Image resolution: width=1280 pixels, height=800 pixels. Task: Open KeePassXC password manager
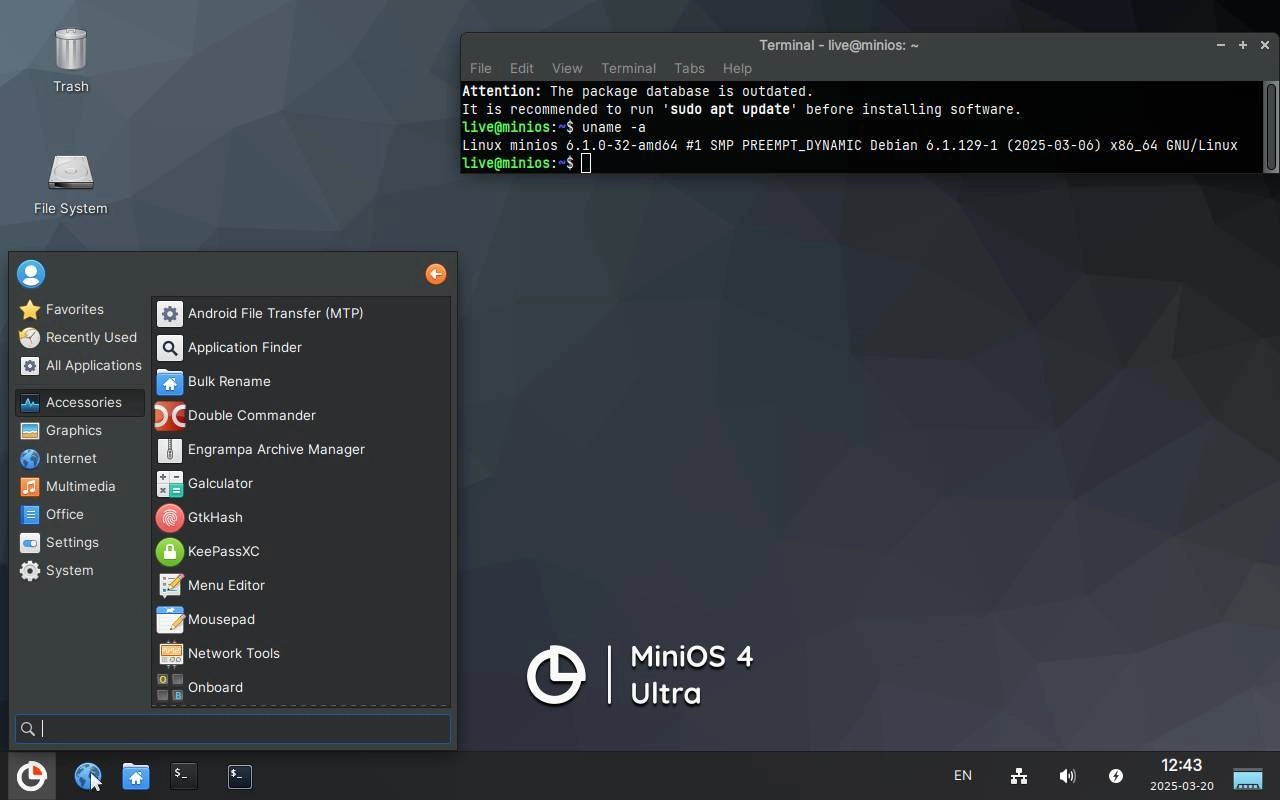(x=301, y=551)
